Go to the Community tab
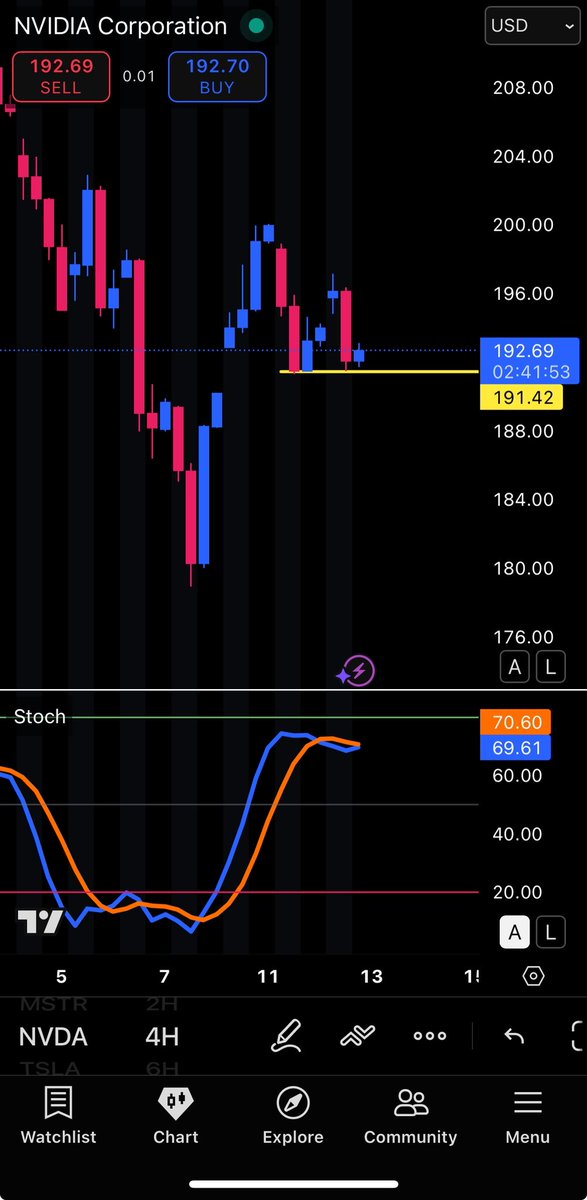 pyautogui.click(x=410, y=1117)
